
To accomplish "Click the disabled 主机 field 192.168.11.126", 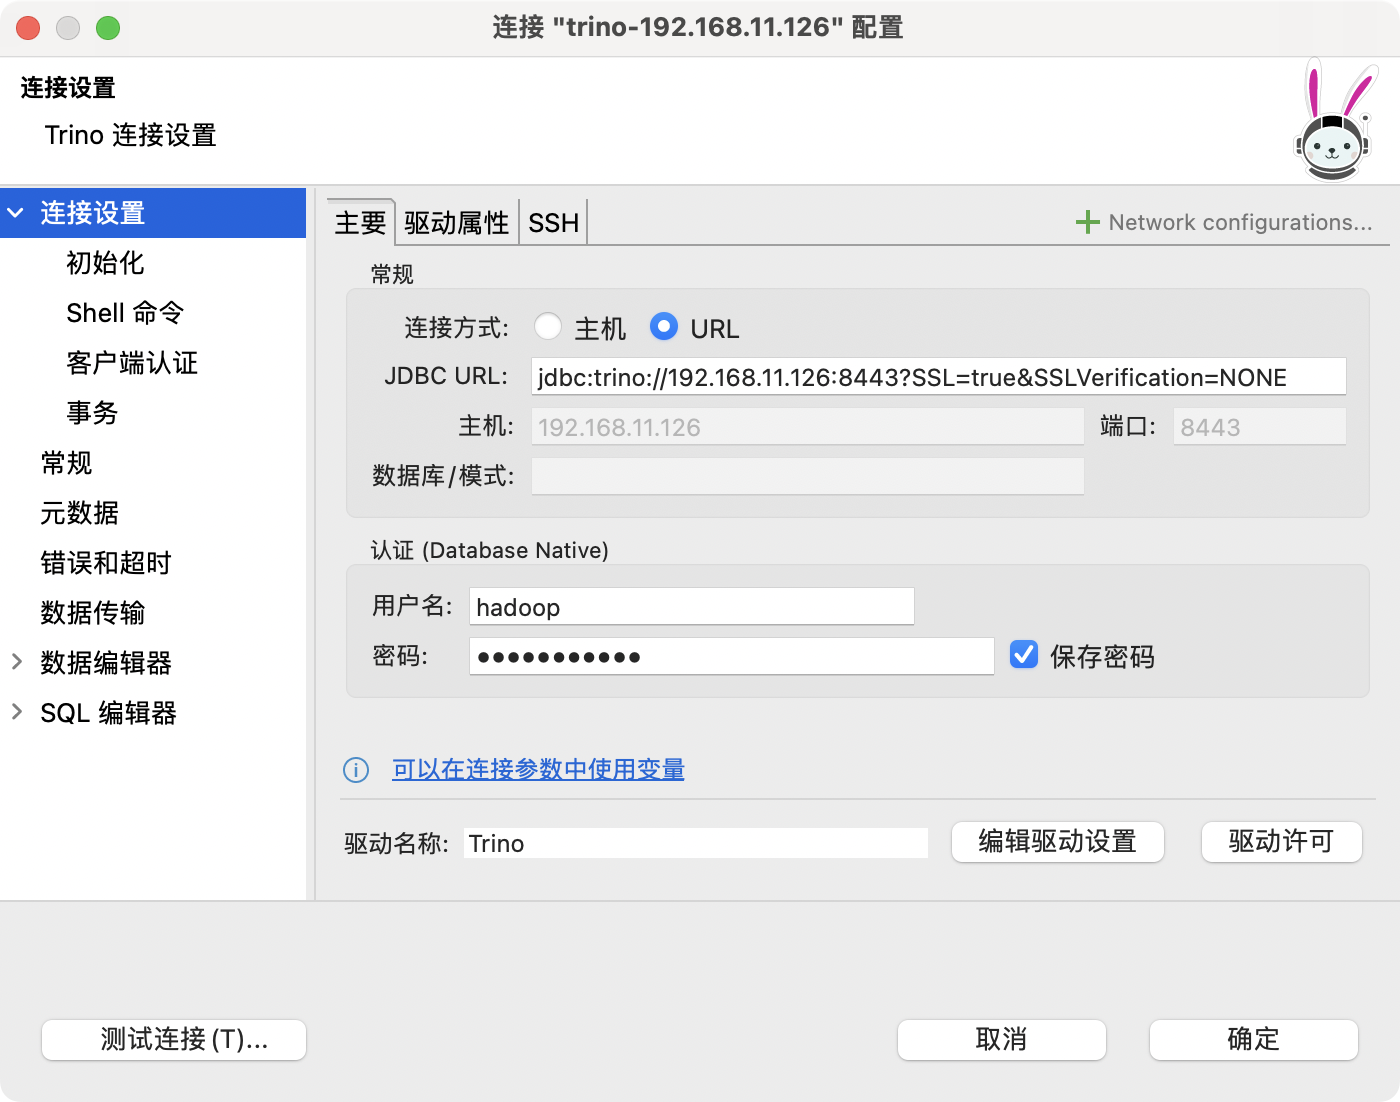I will pos(808,427).
